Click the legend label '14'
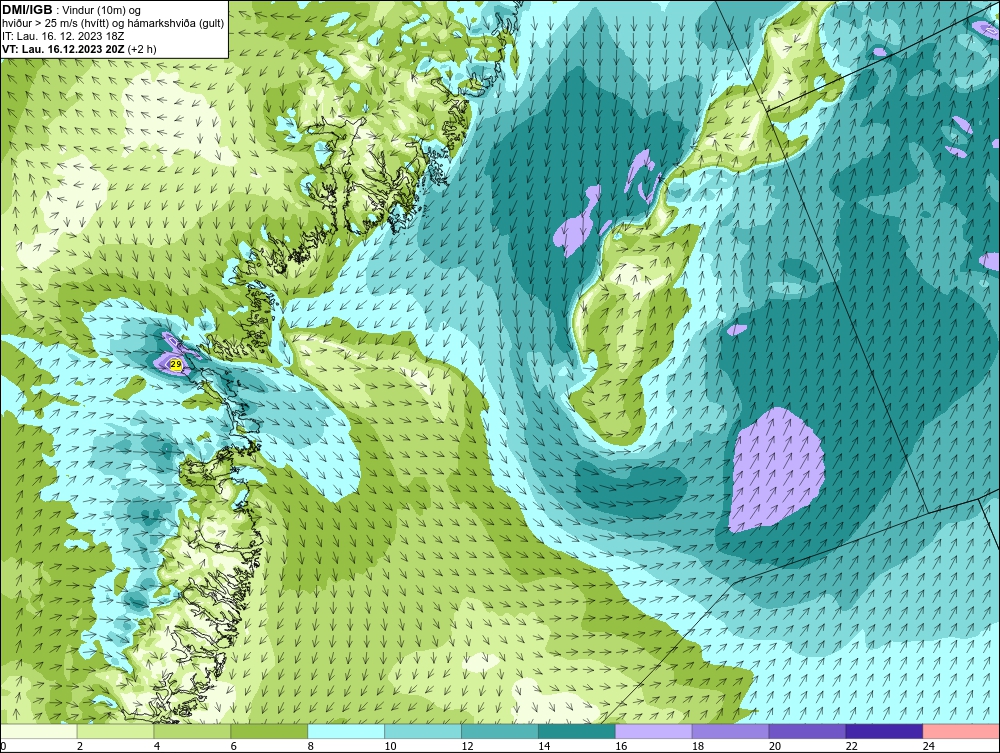Screen dimensions: 1000x753 click(544, 746)
